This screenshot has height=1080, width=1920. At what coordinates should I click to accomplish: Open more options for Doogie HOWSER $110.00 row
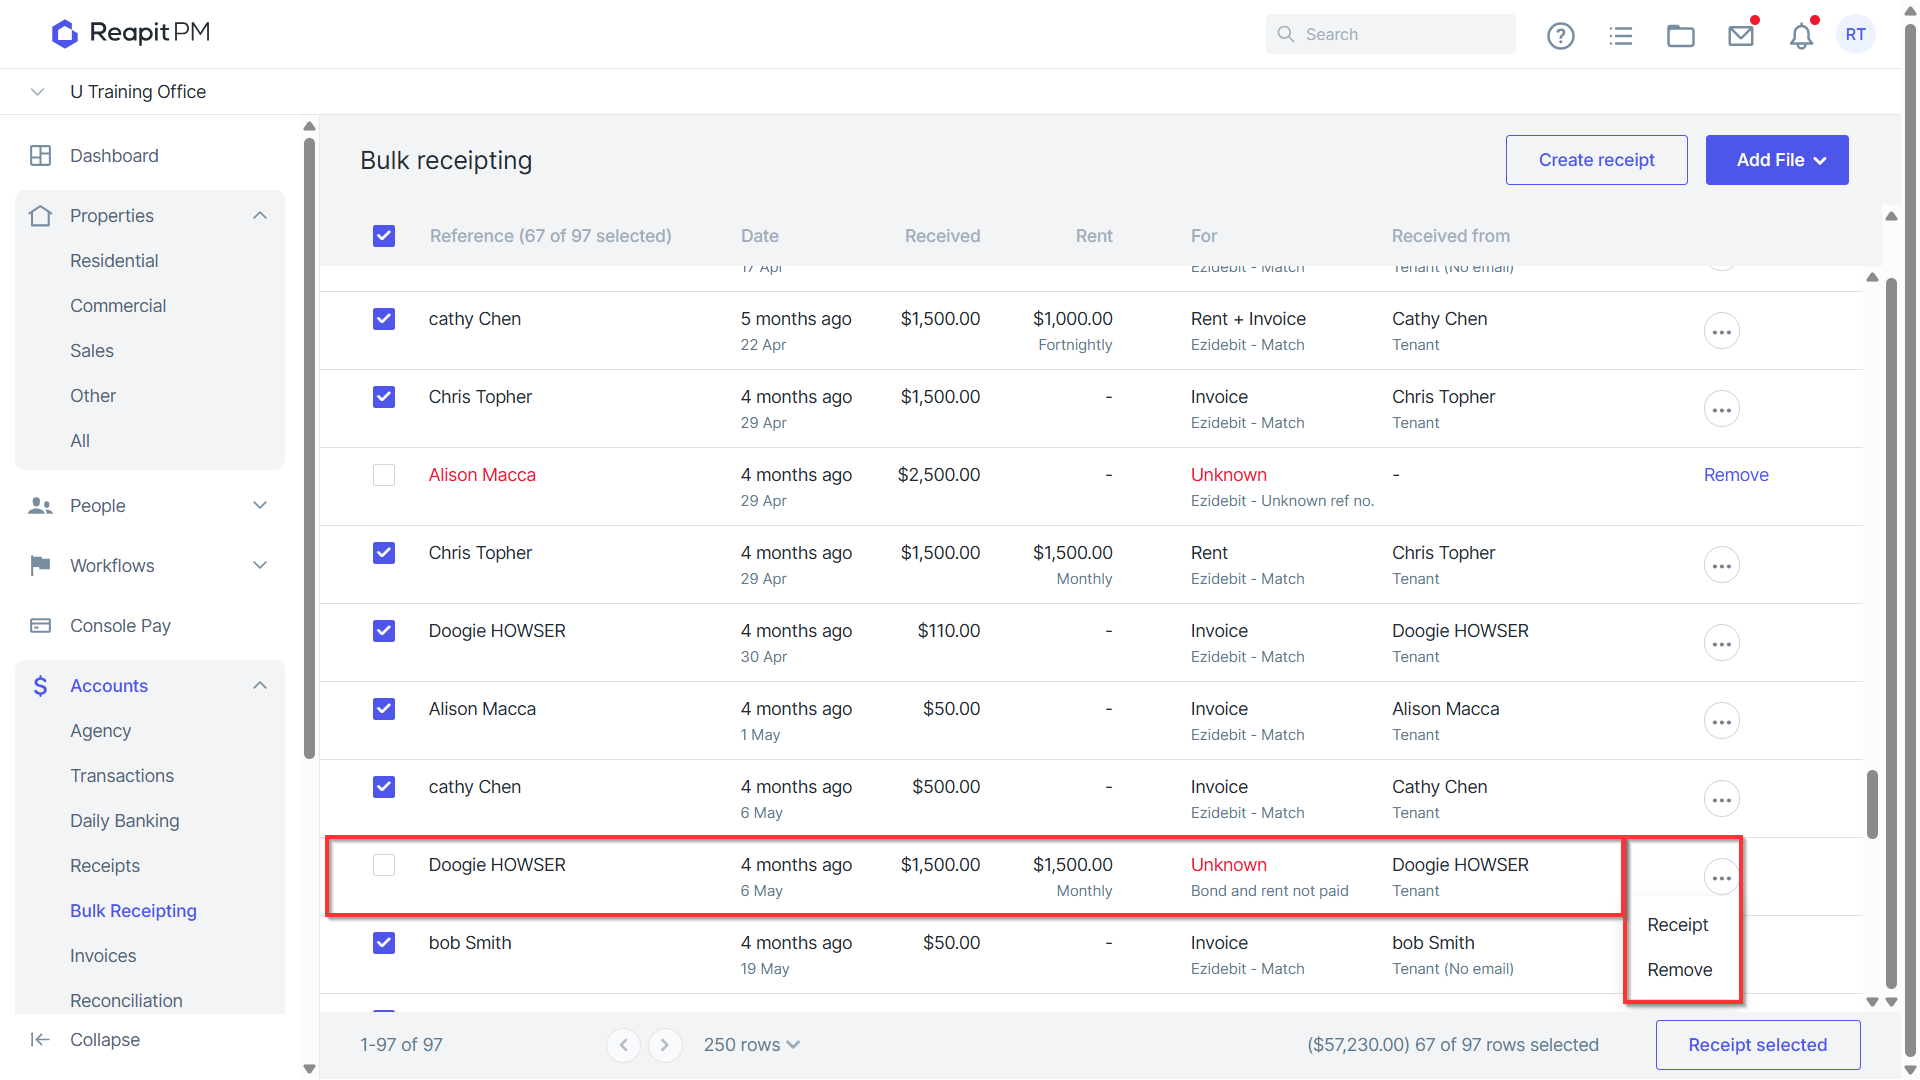(x=1722, y=643)
